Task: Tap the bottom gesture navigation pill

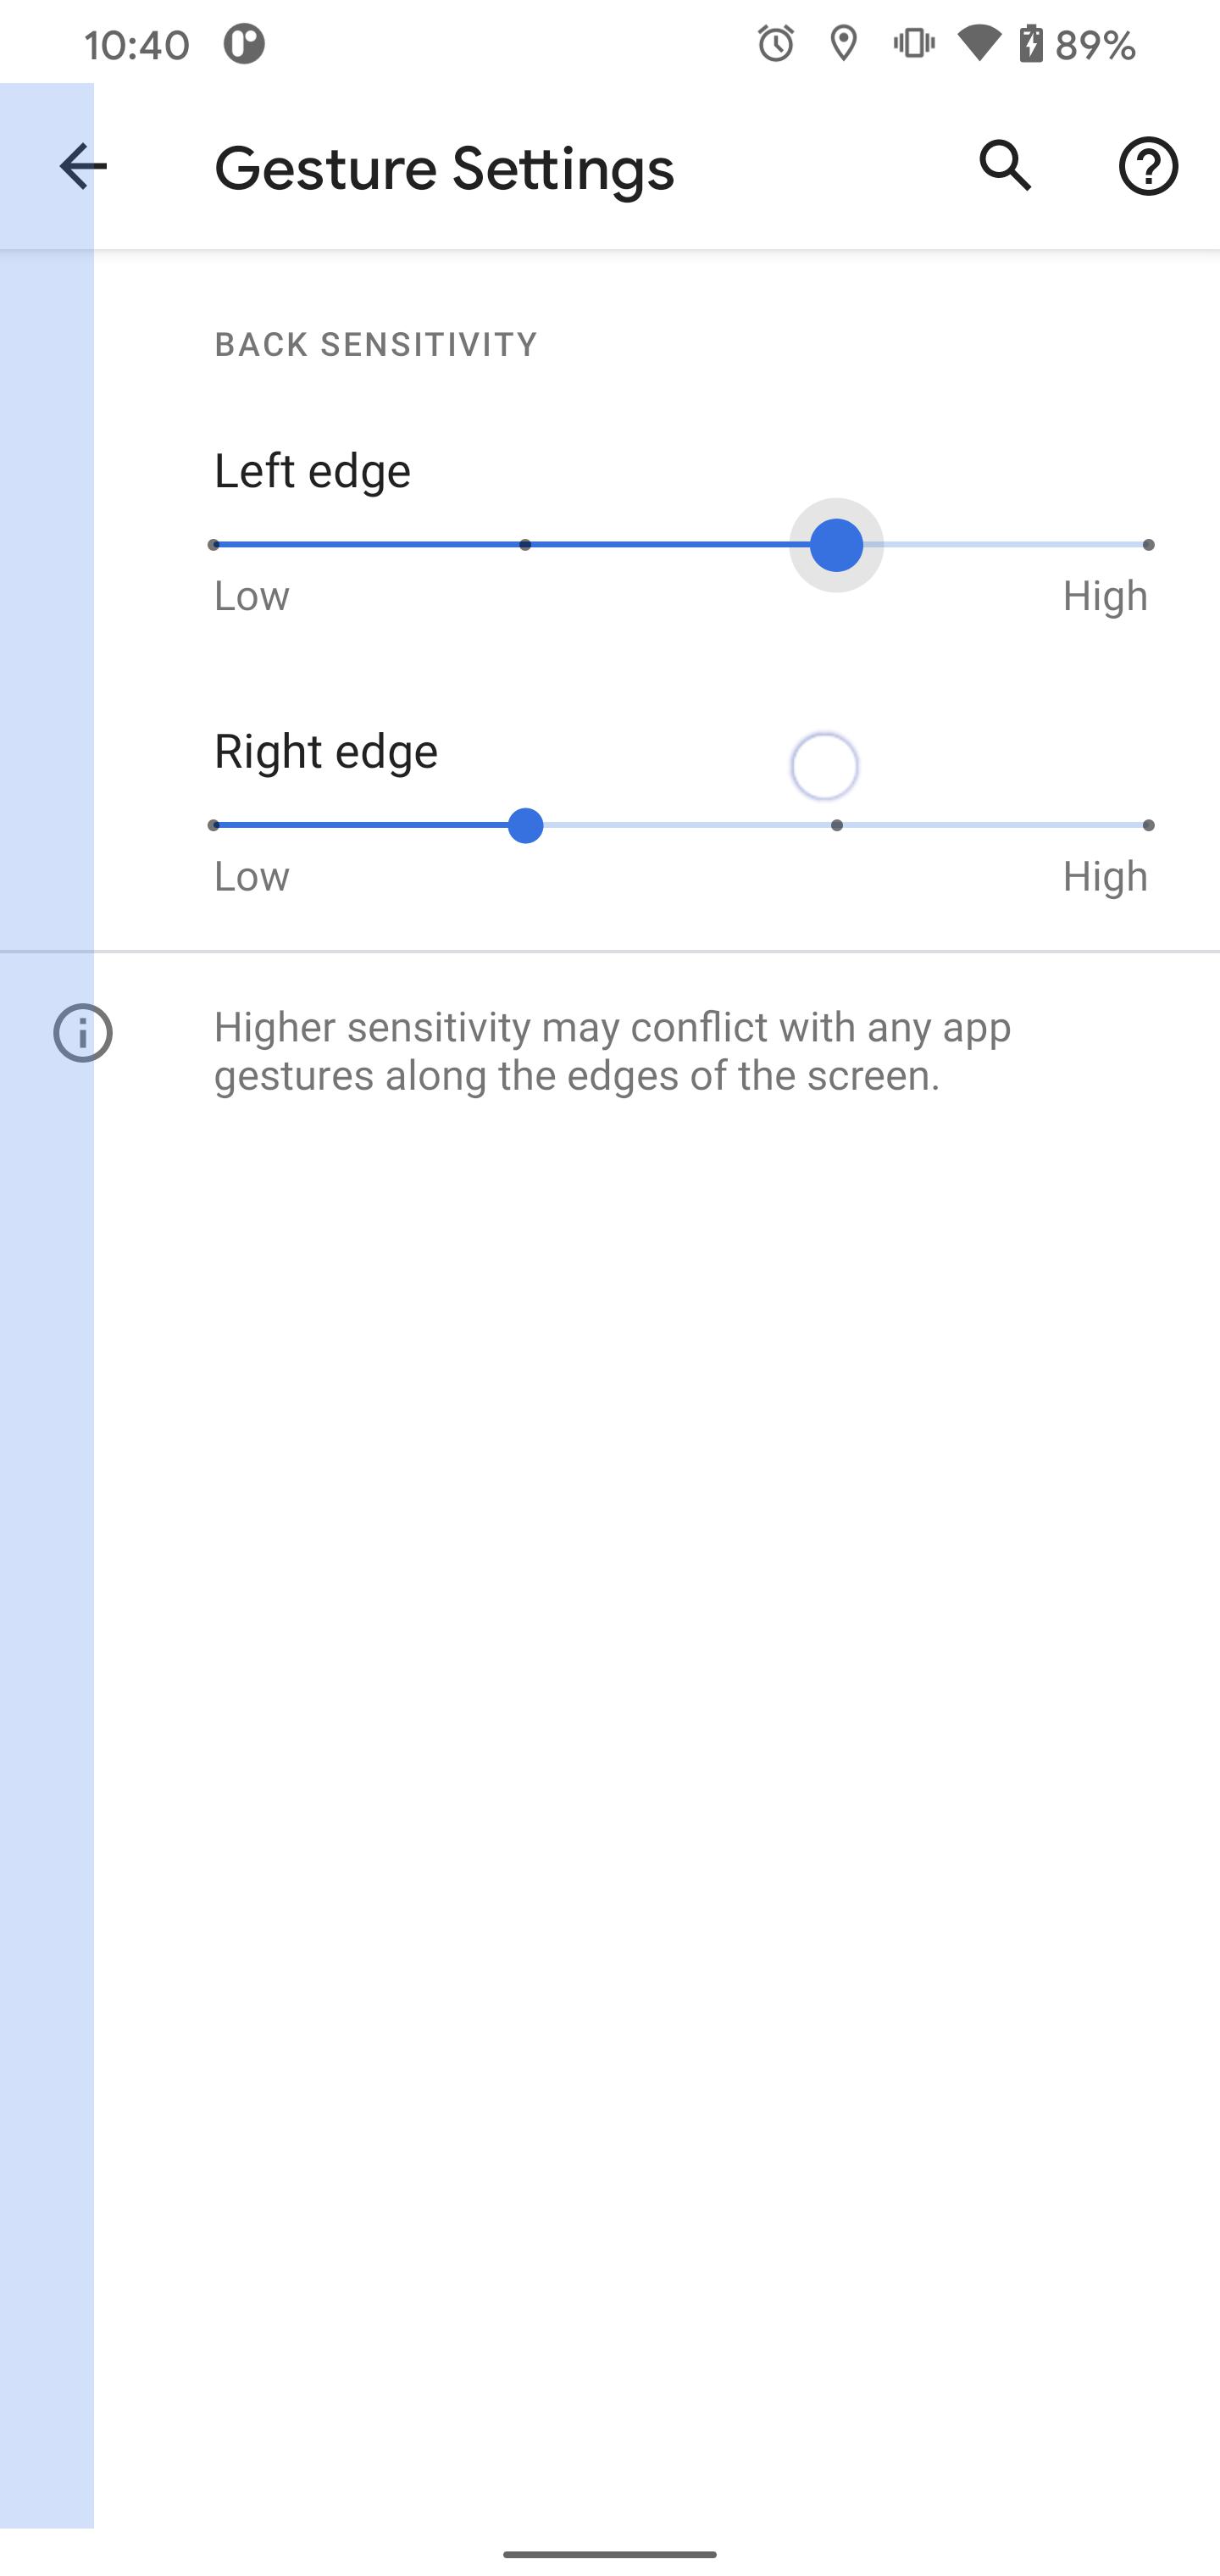Action: point(610,2553)
